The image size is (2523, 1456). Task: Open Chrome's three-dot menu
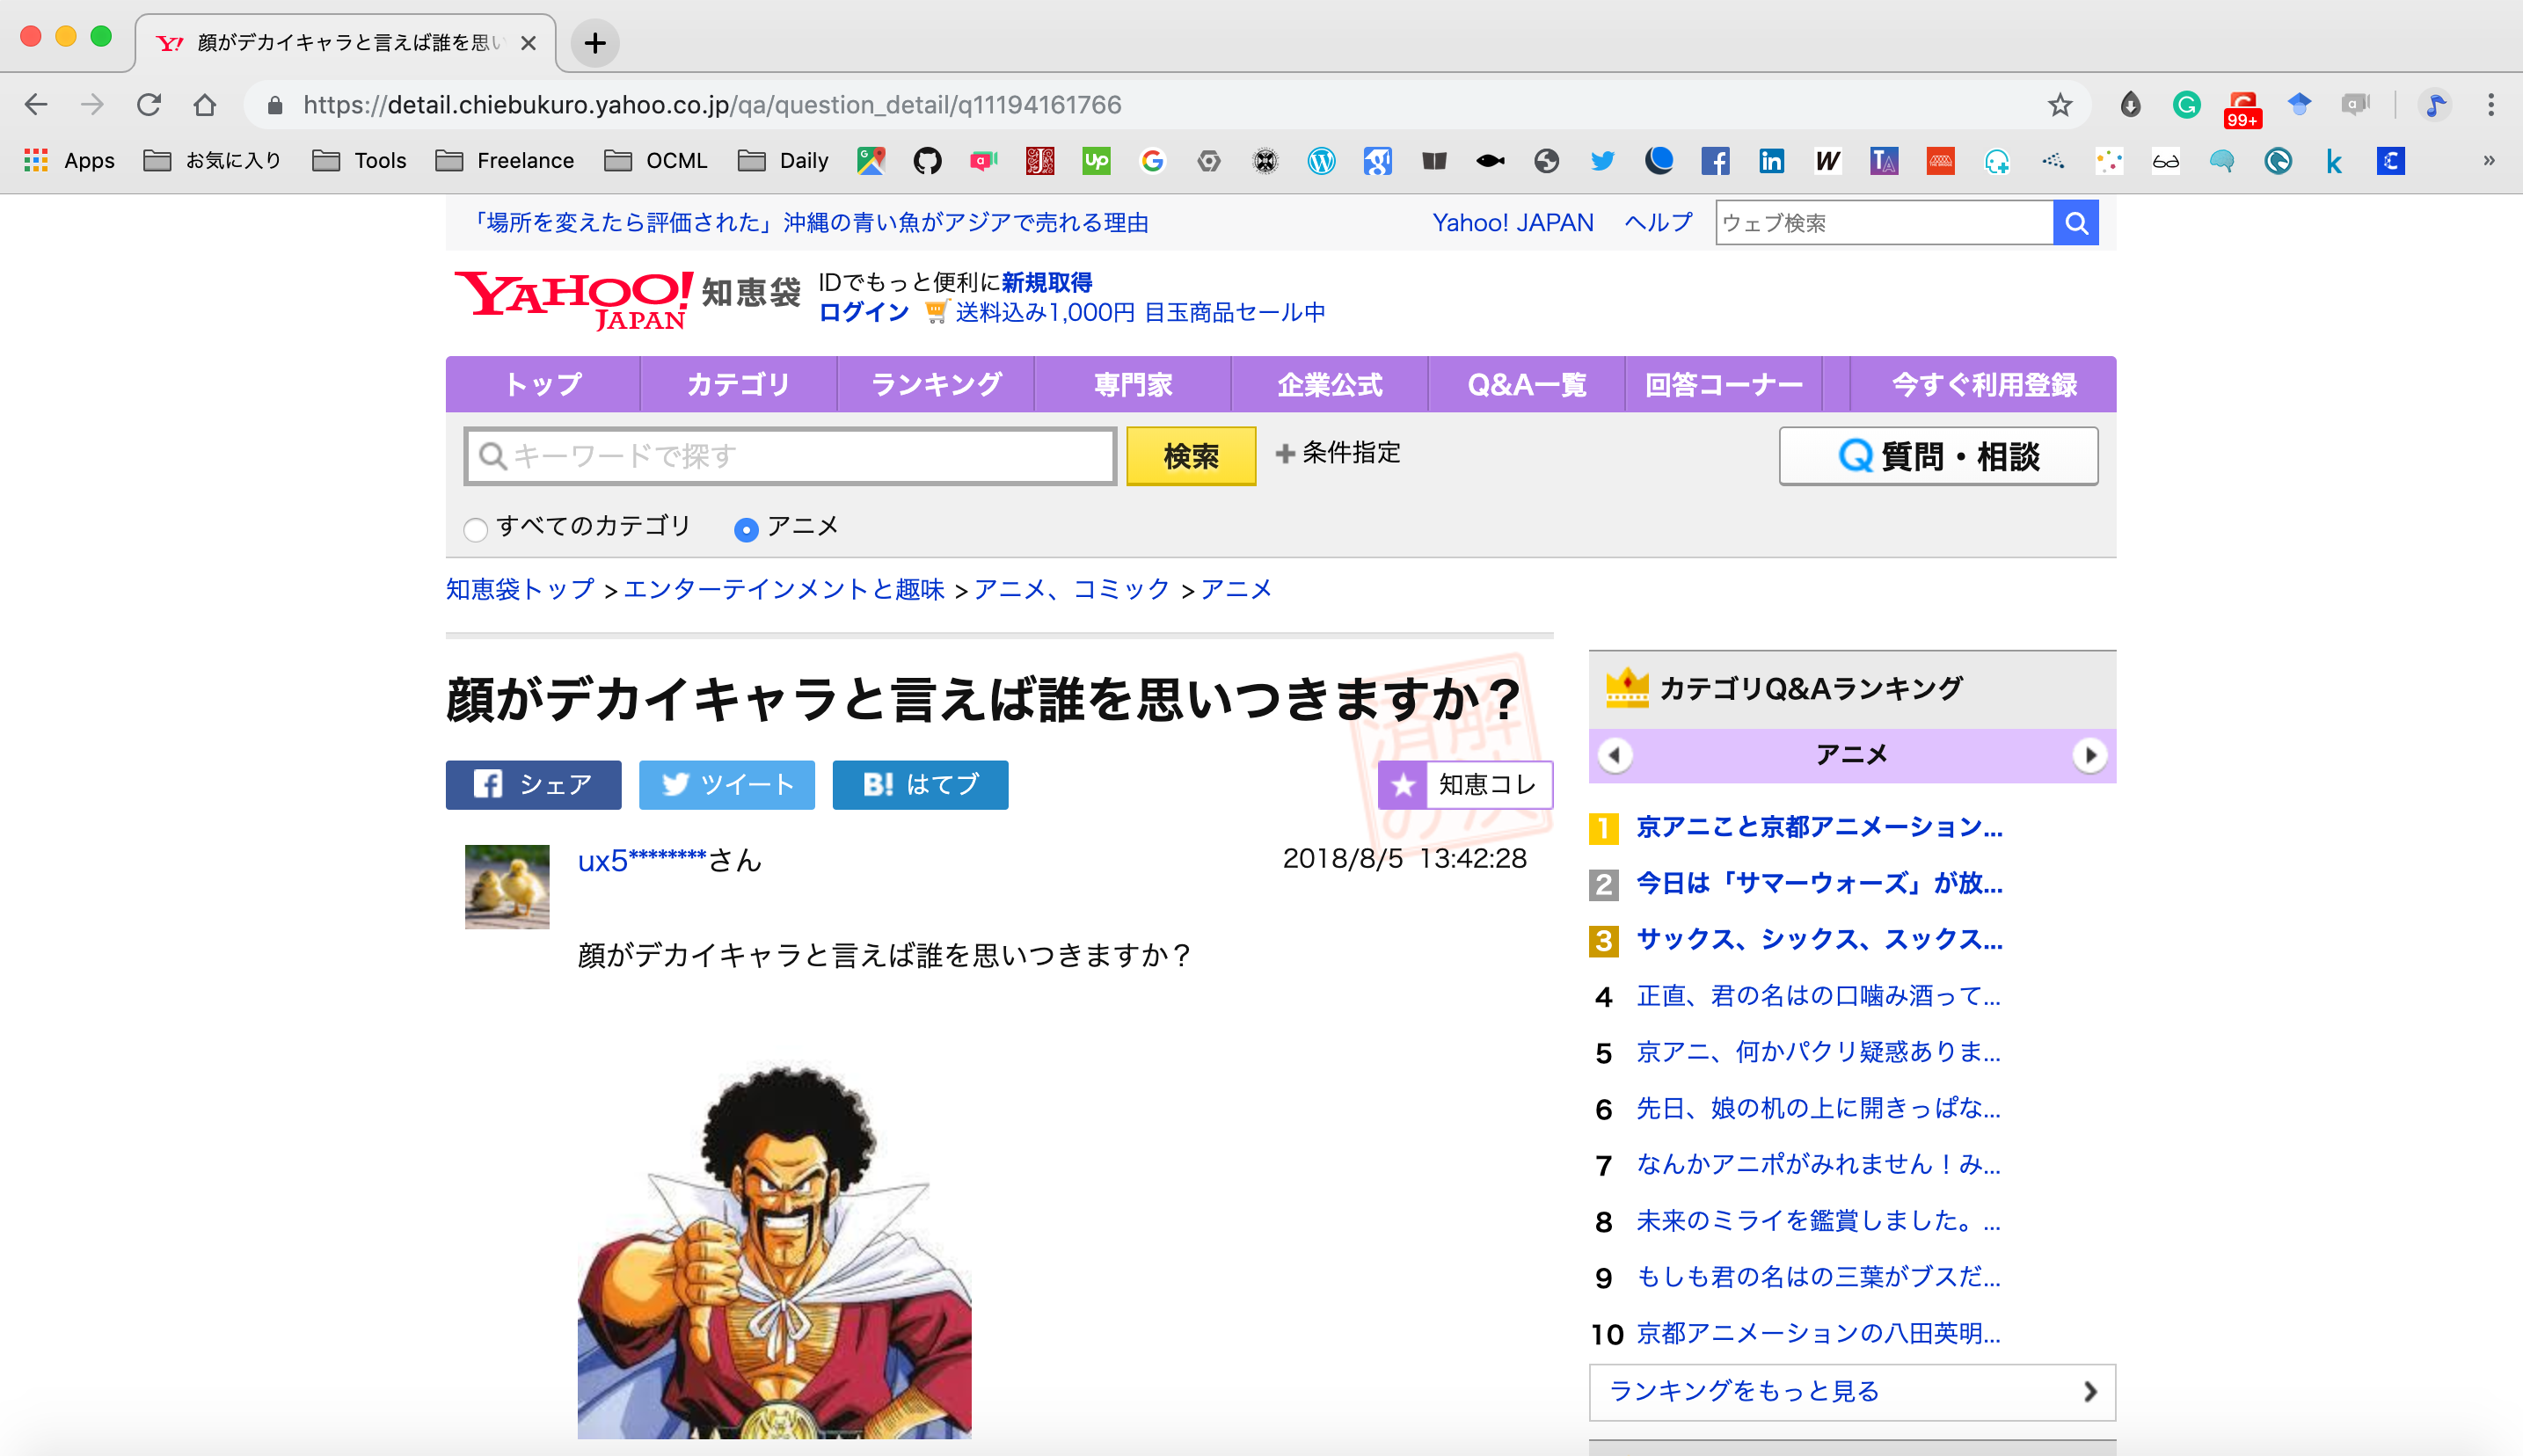[2490, 104]
